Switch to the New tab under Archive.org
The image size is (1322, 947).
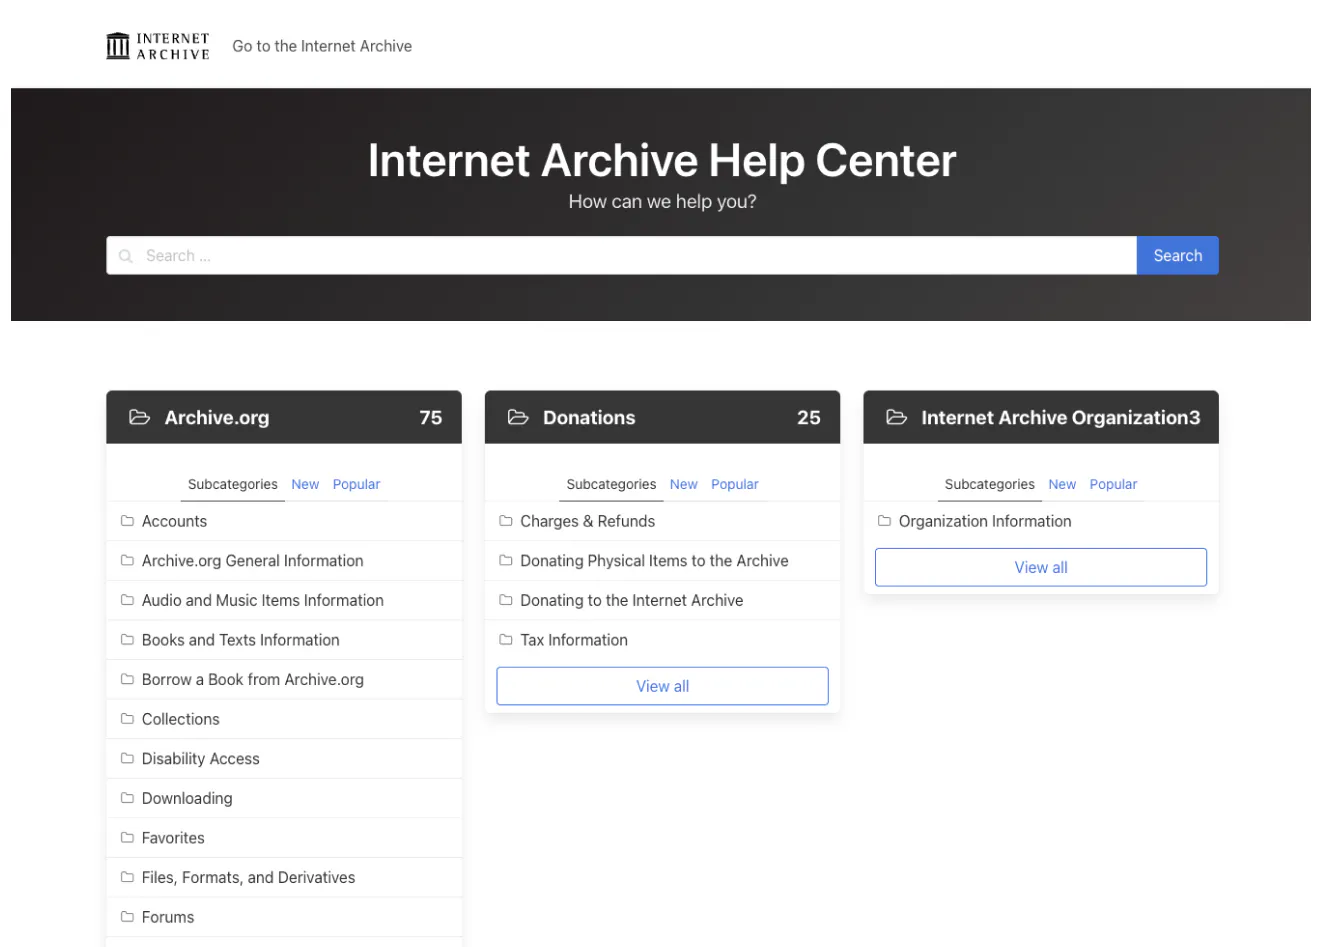click(305, 484)
